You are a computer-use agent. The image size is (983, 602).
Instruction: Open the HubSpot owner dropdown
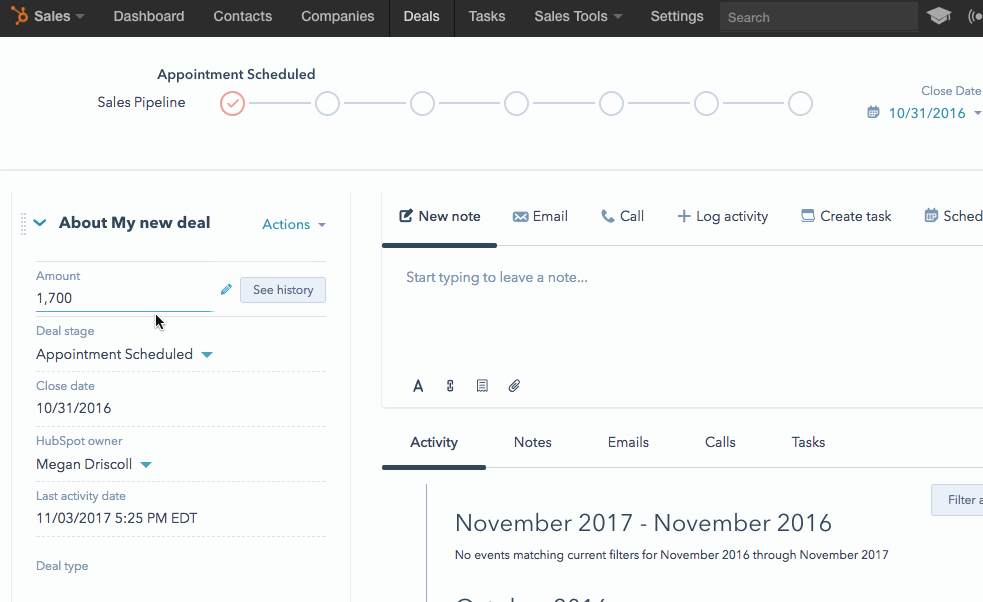(x=94, y=465)
